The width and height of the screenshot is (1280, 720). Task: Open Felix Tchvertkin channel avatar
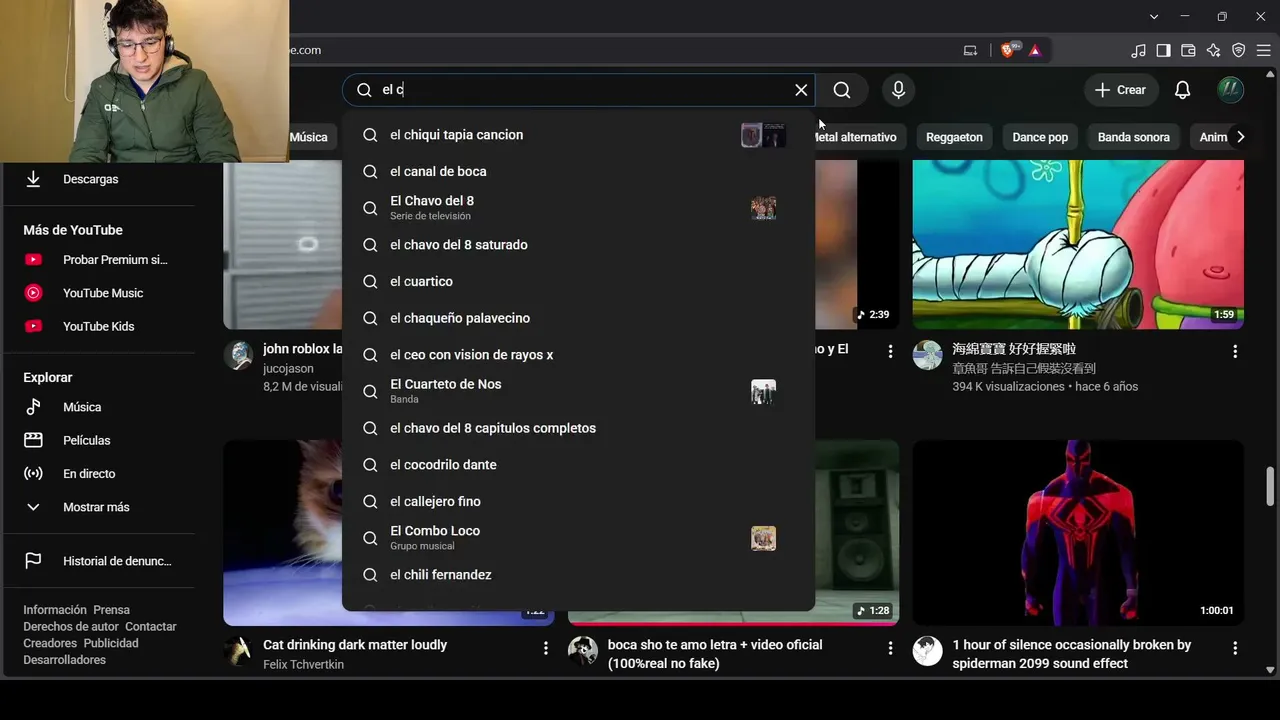click(238, 651)
